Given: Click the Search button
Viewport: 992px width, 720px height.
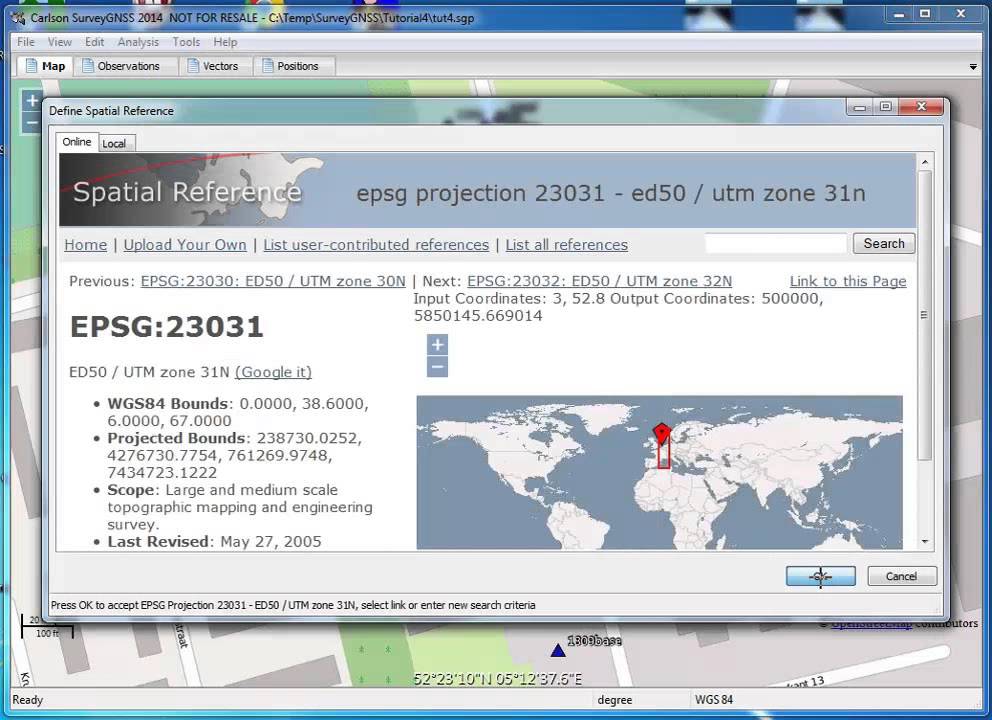Looking at the screenshot, I should click(884, 244).
